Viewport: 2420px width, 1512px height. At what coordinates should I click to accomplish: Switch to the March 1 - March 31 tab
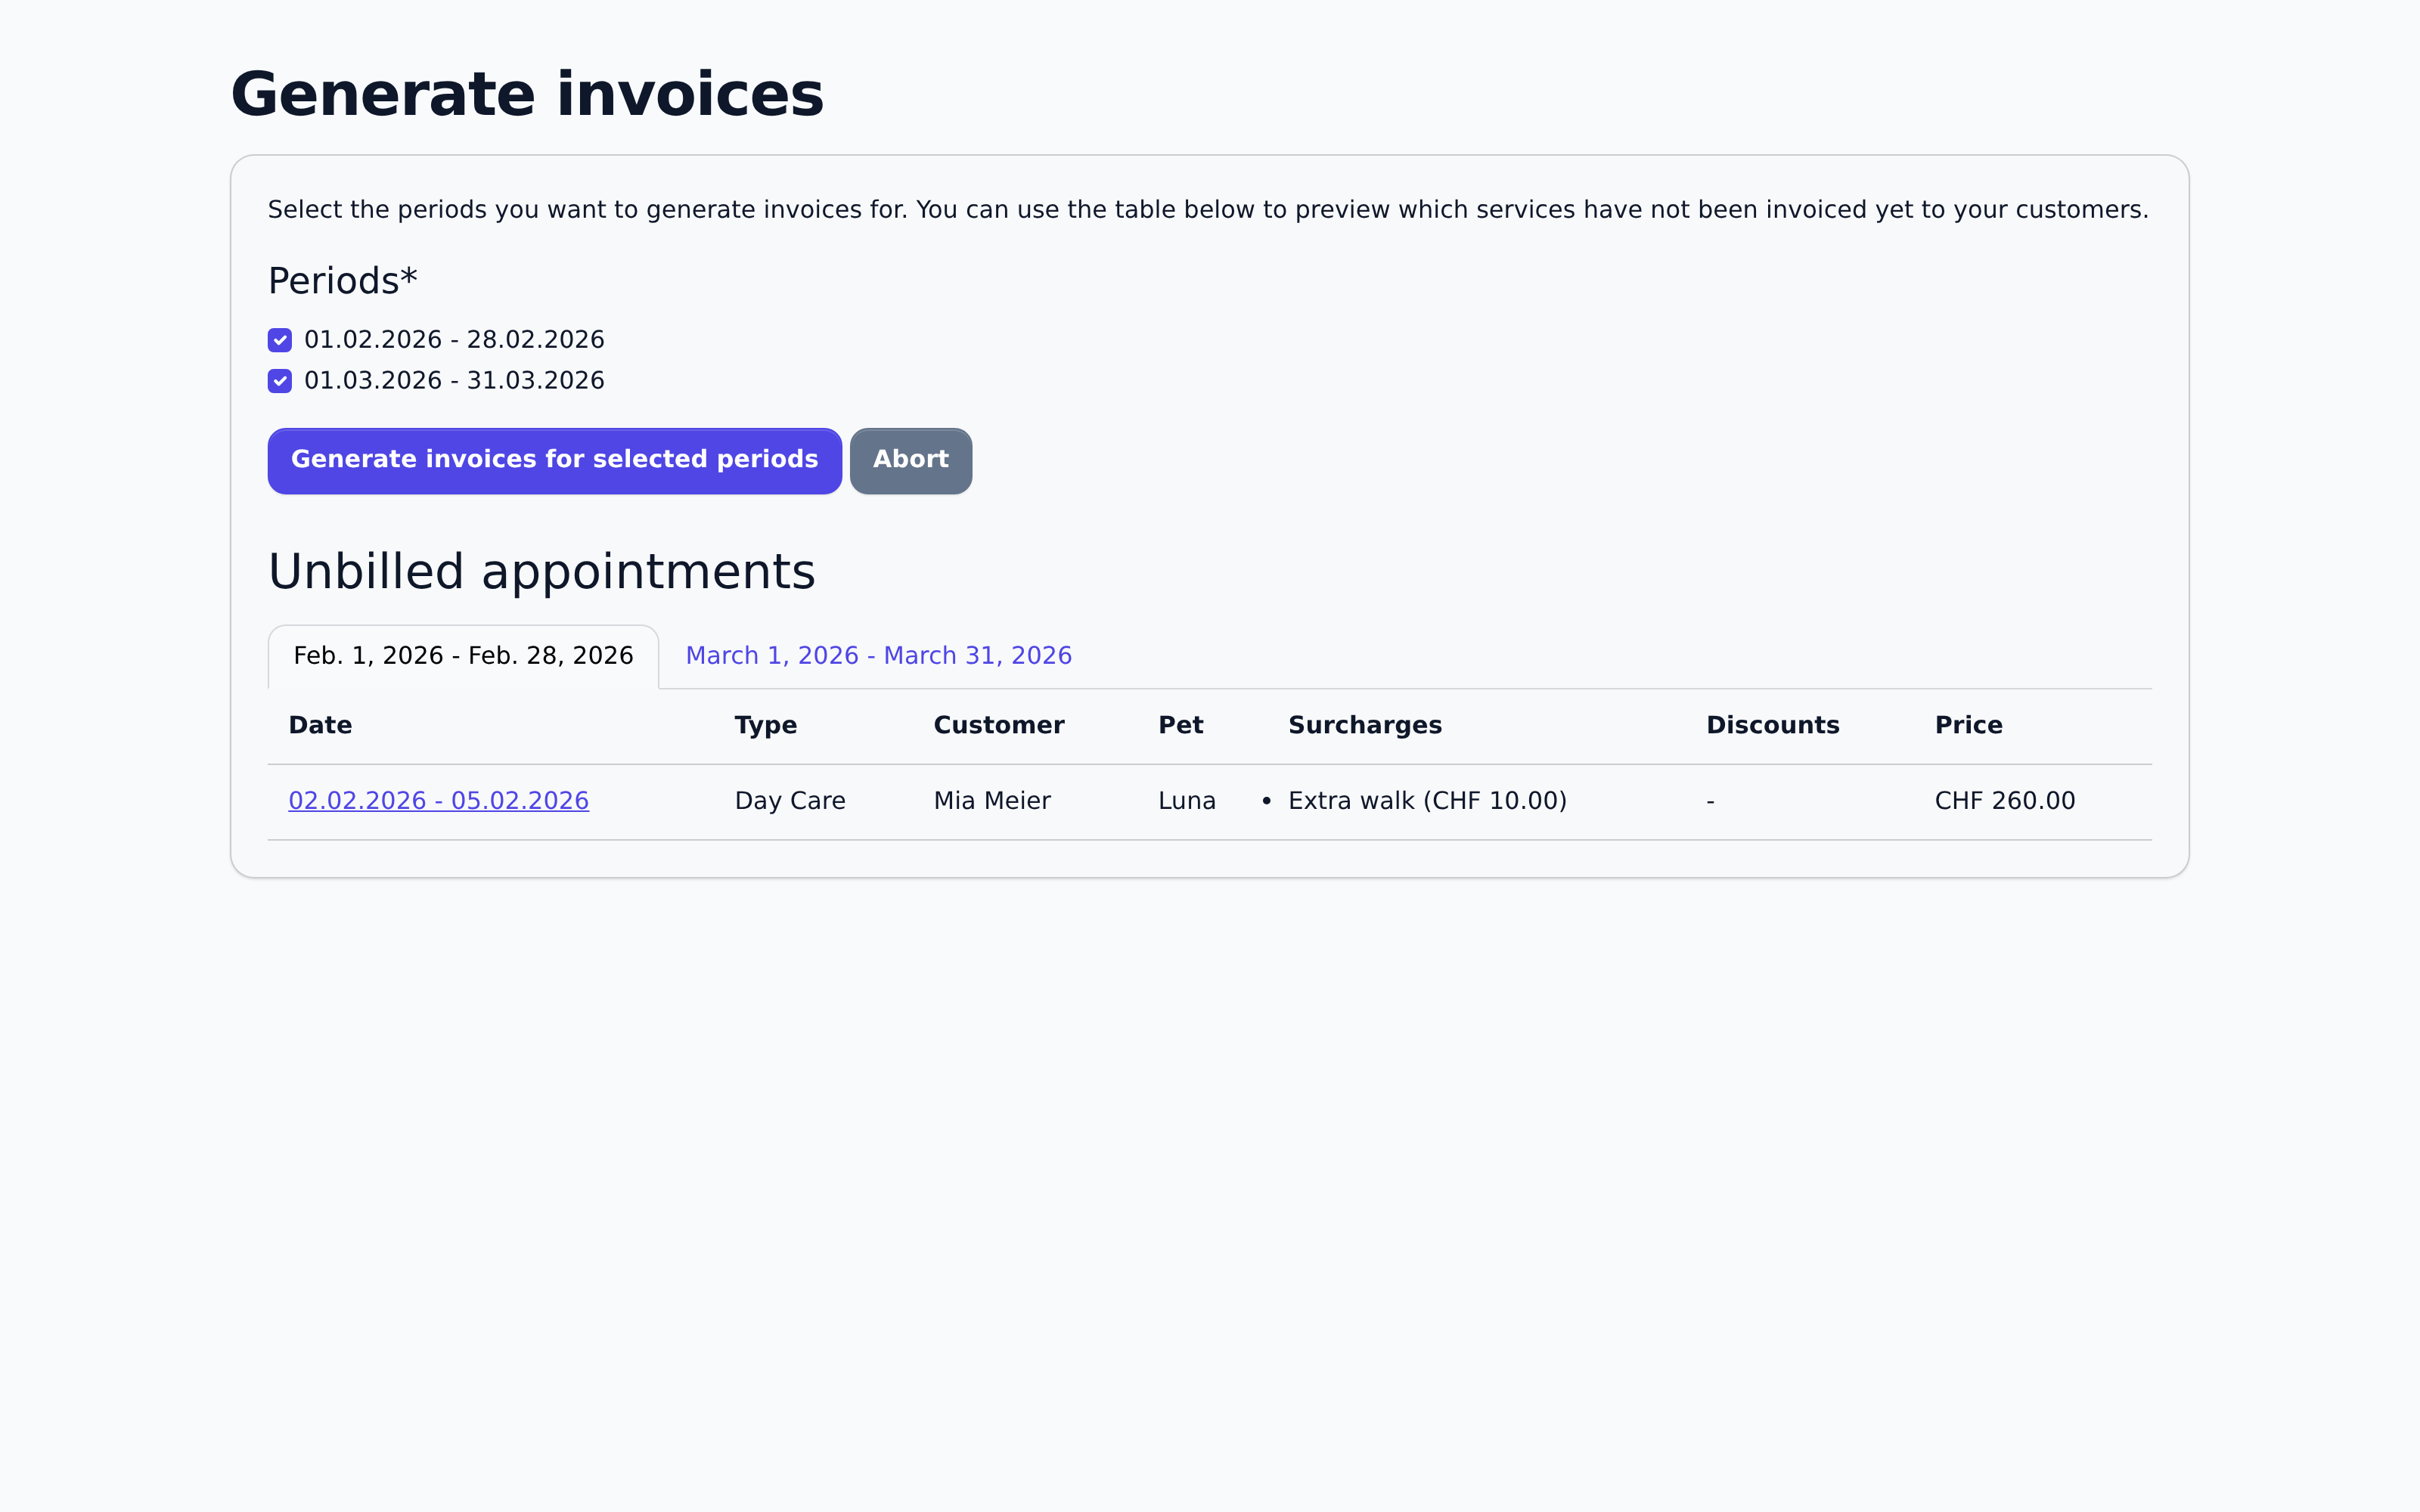(x=878, y=655)
